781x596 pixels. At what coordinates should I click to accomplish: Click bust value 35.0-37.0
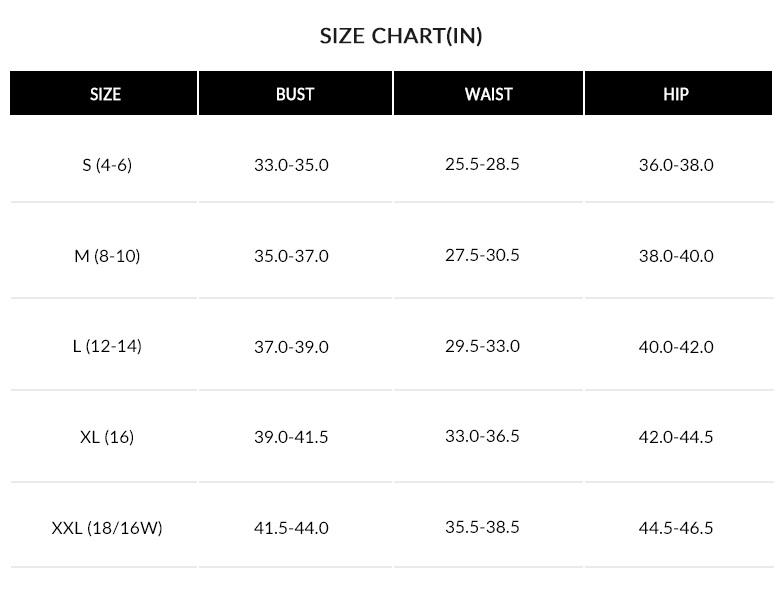291,255
